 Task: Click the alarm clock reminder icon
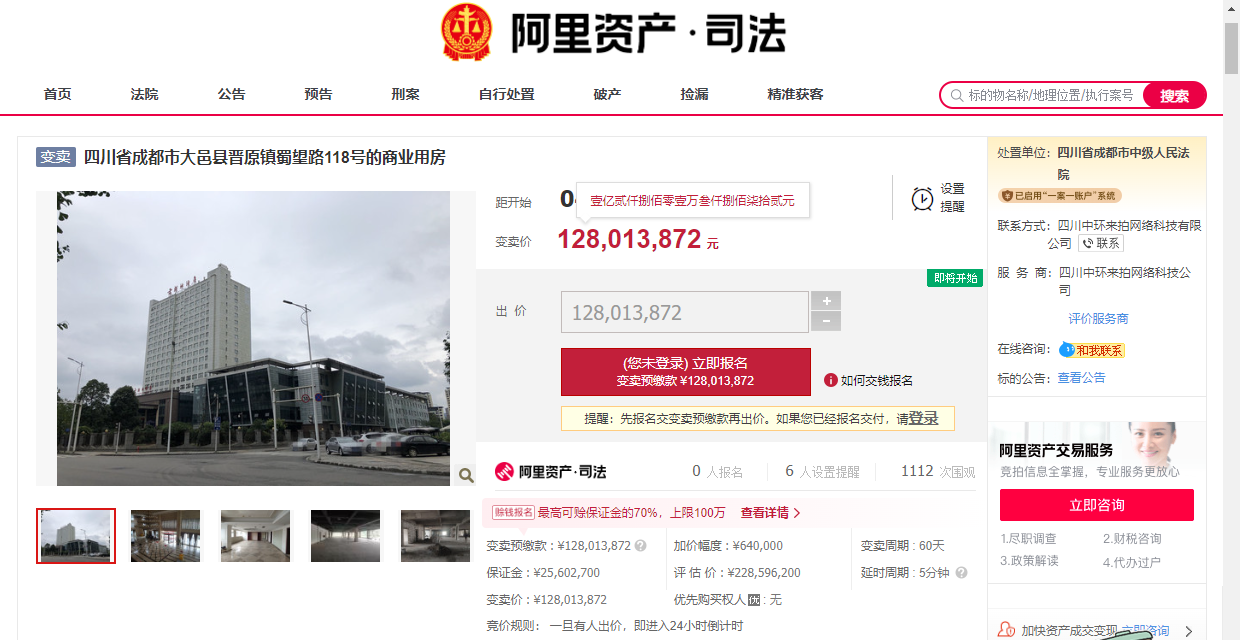tap(922, 198)
